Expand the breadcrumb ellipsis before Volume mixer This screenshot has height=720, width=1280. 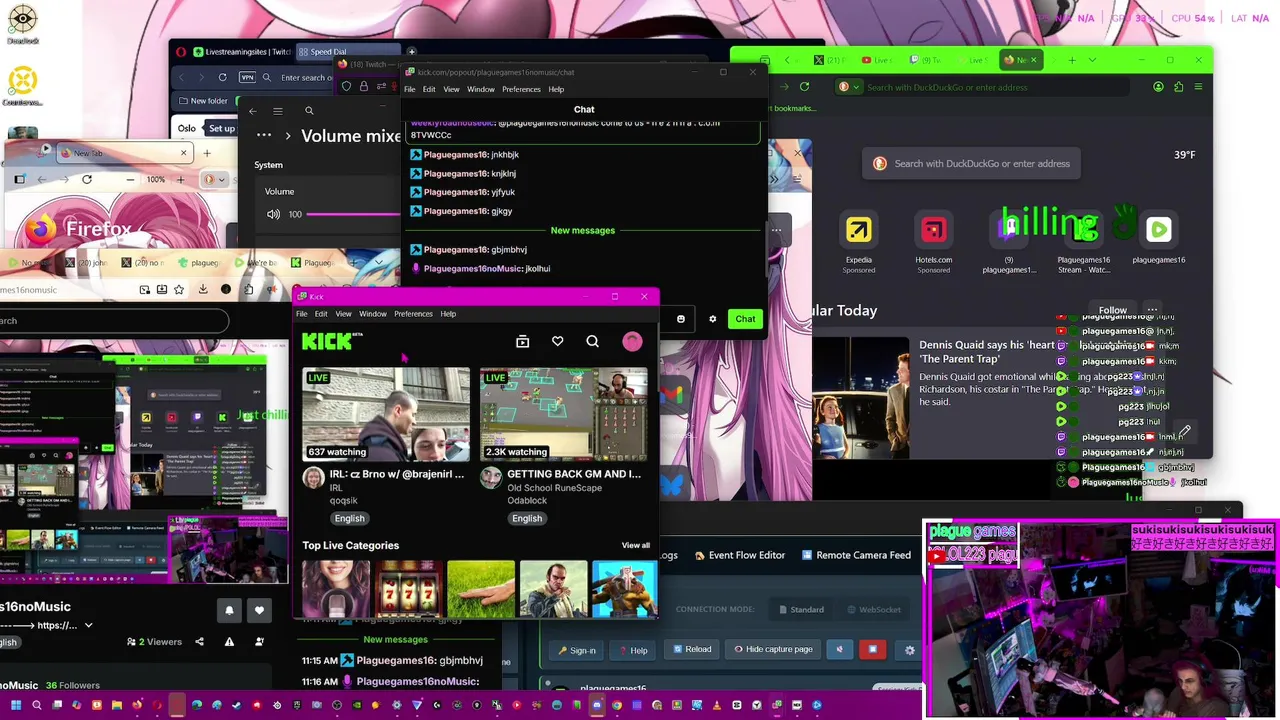(264, 135)
